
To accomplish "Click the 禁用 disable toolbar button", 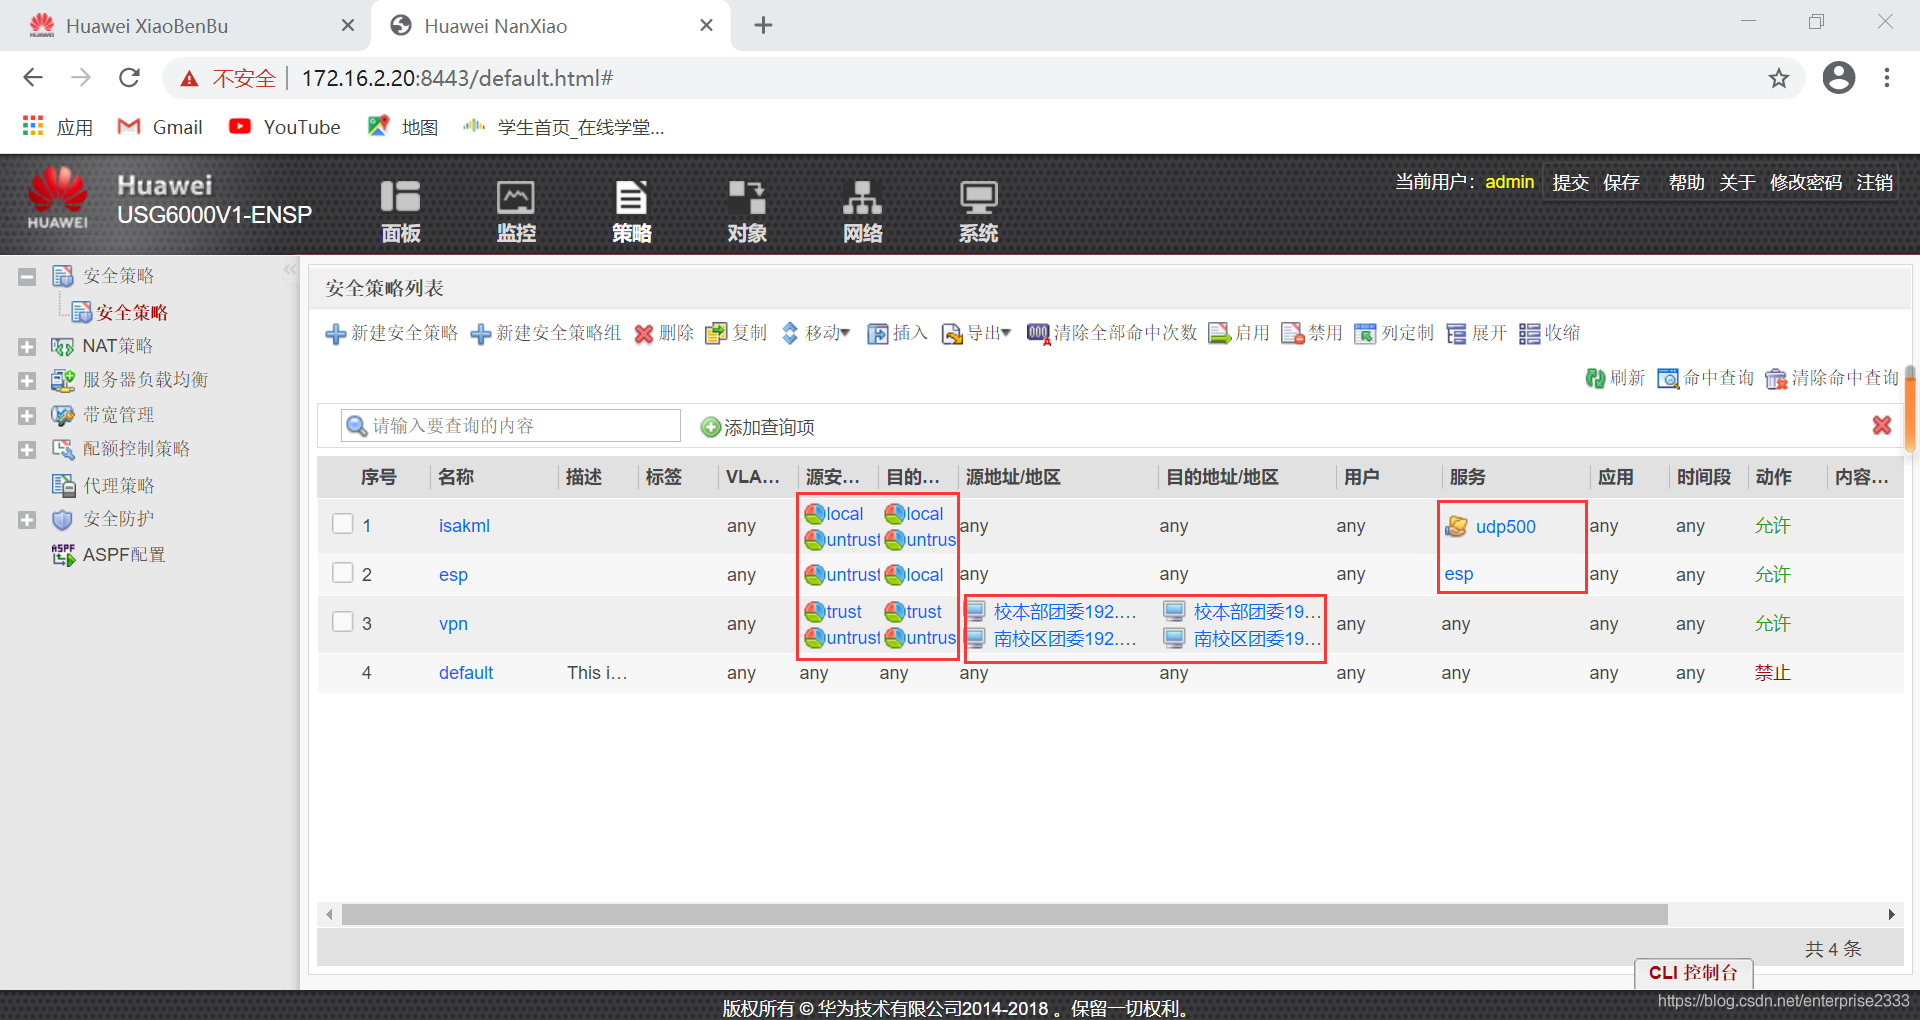I will coord(1312,333).
